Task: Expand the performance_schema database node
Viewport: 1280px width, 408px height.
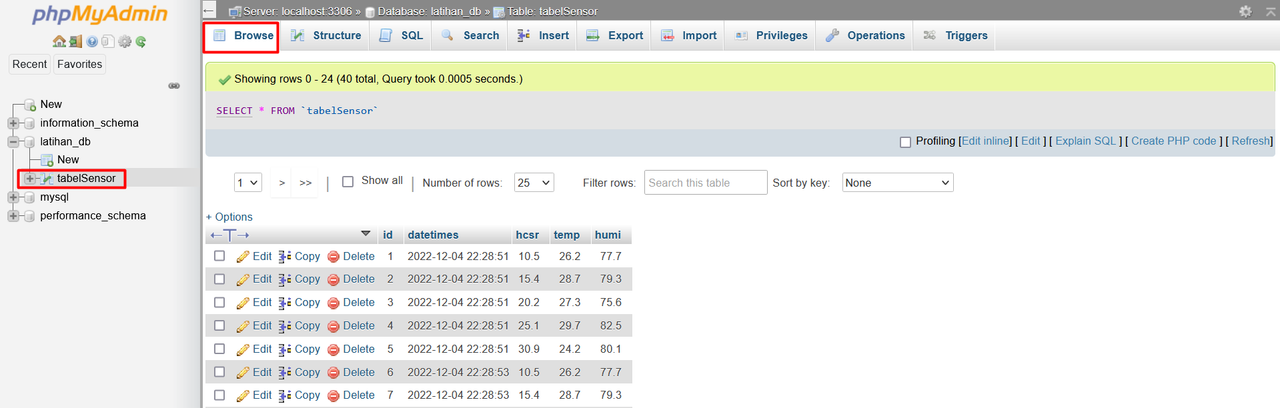Action: (x=13, y=216)
